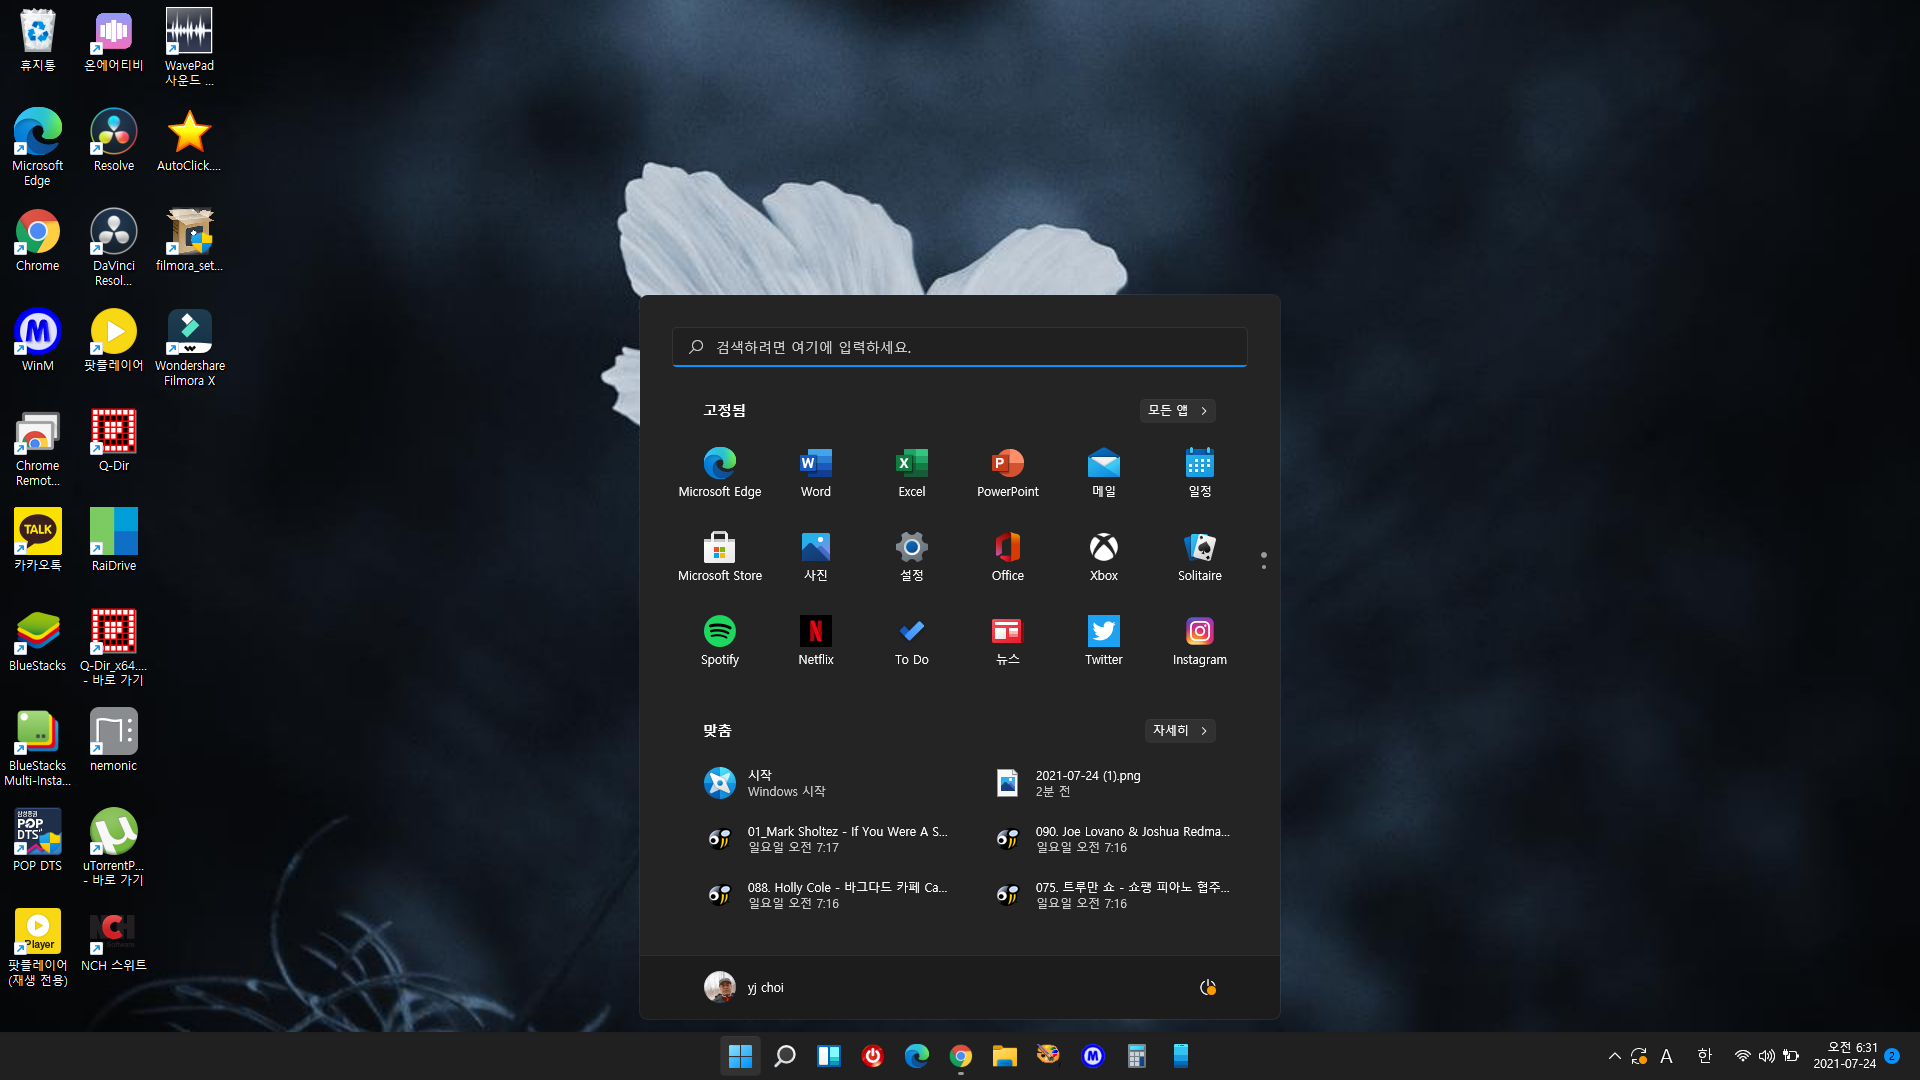
Task: Open File Explorer from the taskbar
Action: pyautogui.click(x=1005, y=1056)
